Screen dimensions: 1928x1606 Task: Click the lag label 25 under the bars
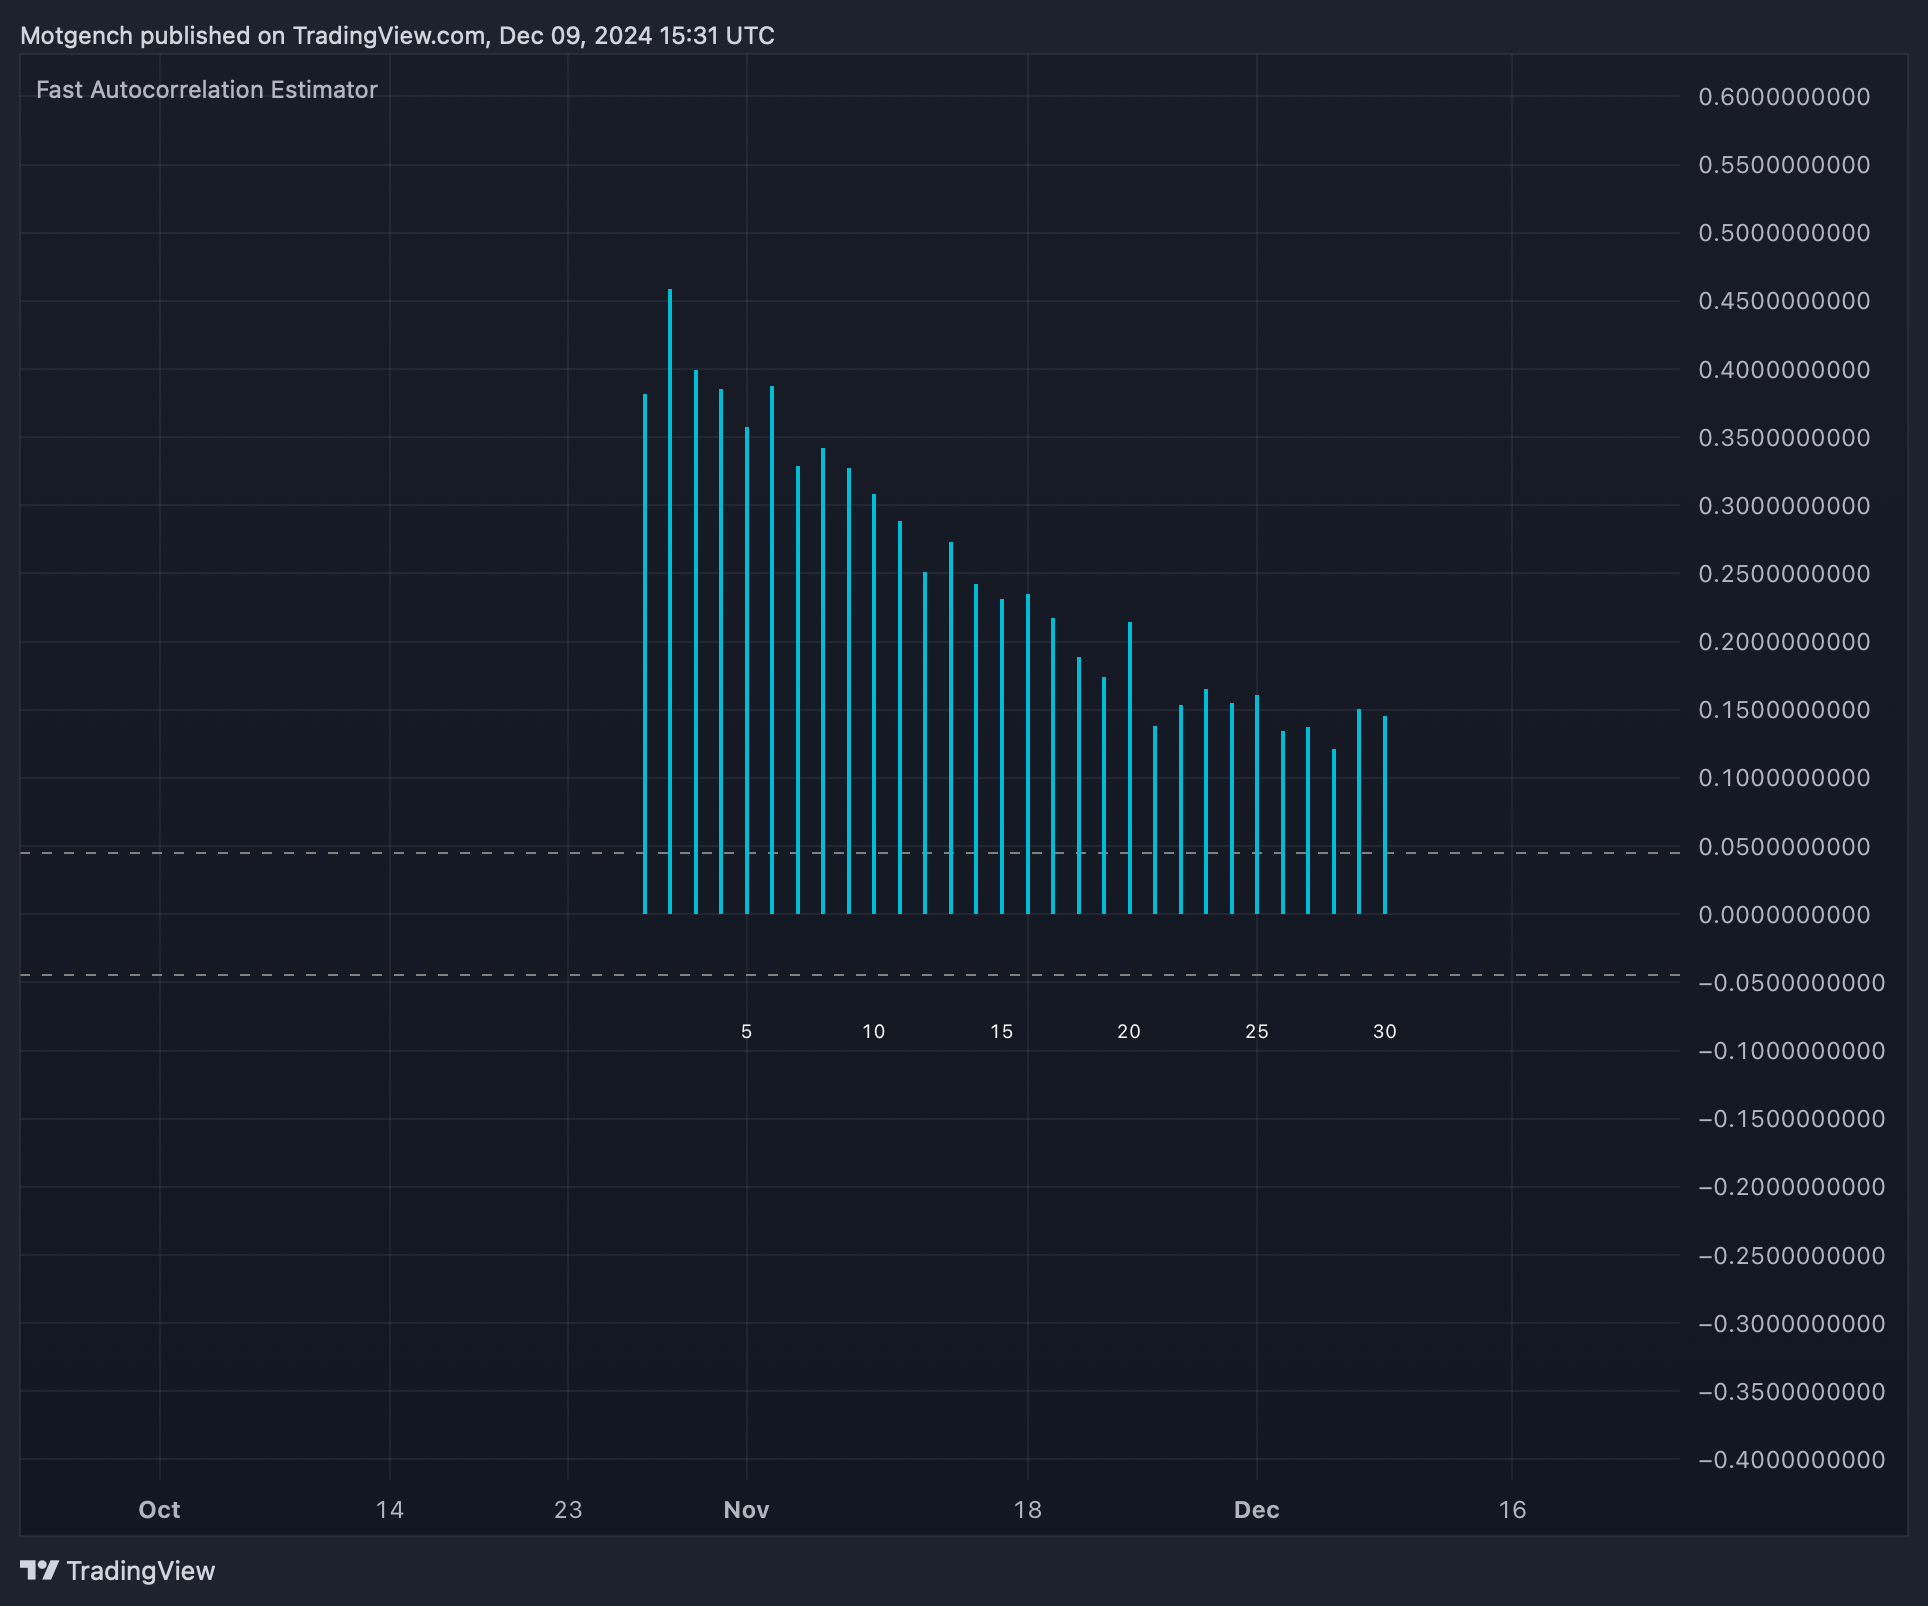point(1257,1032)
